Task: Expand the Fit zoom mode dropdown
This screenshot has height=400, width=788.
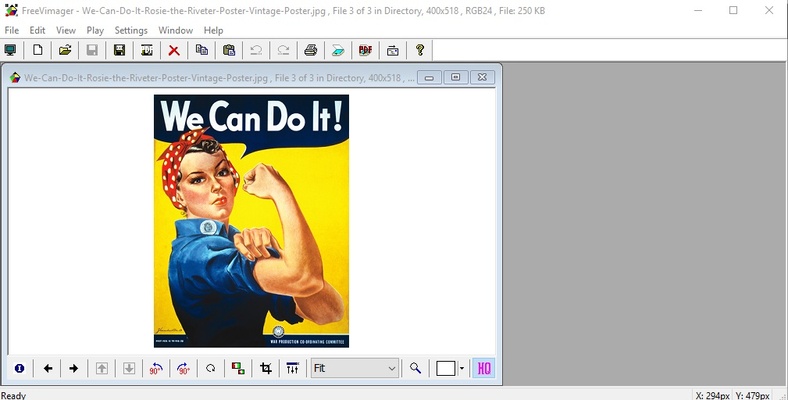Action: 391,368
